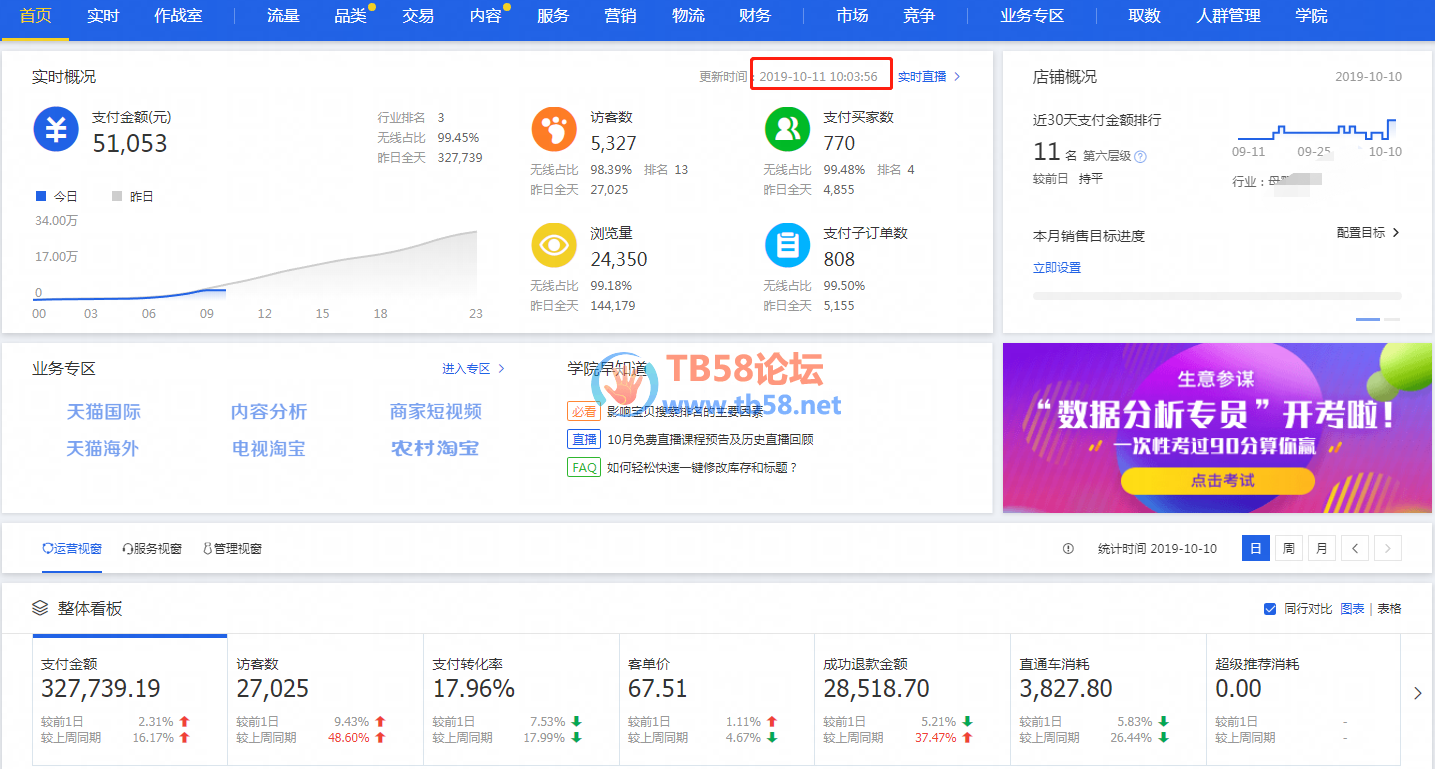Open the 天猫国际 zone link

pyautogui.click(x=104, y=412)
